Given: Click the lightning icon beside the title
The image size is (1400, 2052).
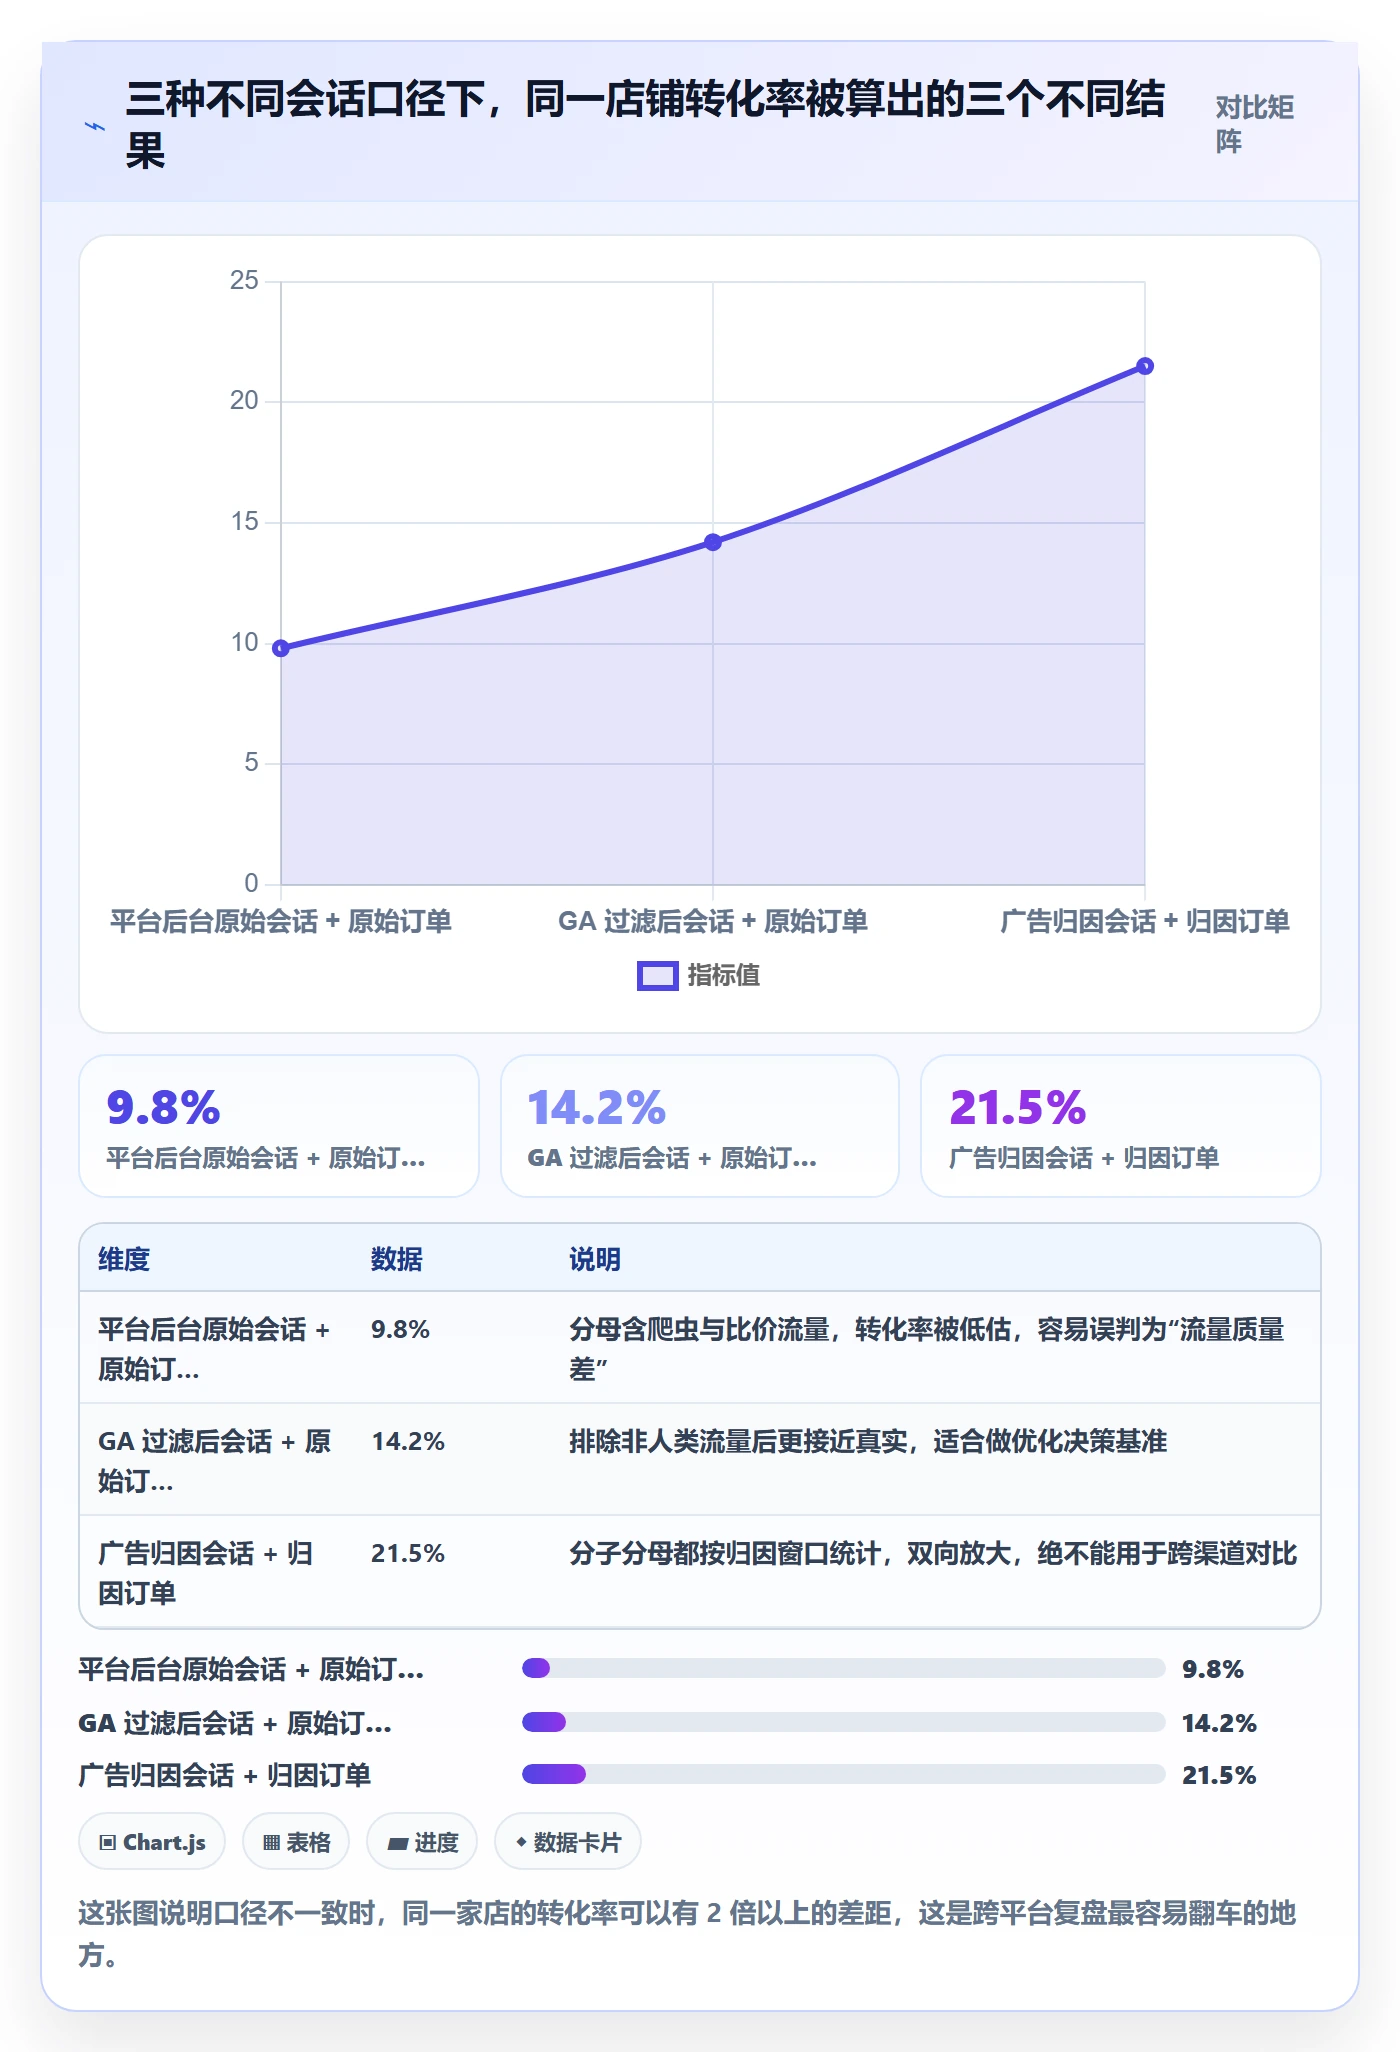Looking at the screenshot, I should click(95, 126).
